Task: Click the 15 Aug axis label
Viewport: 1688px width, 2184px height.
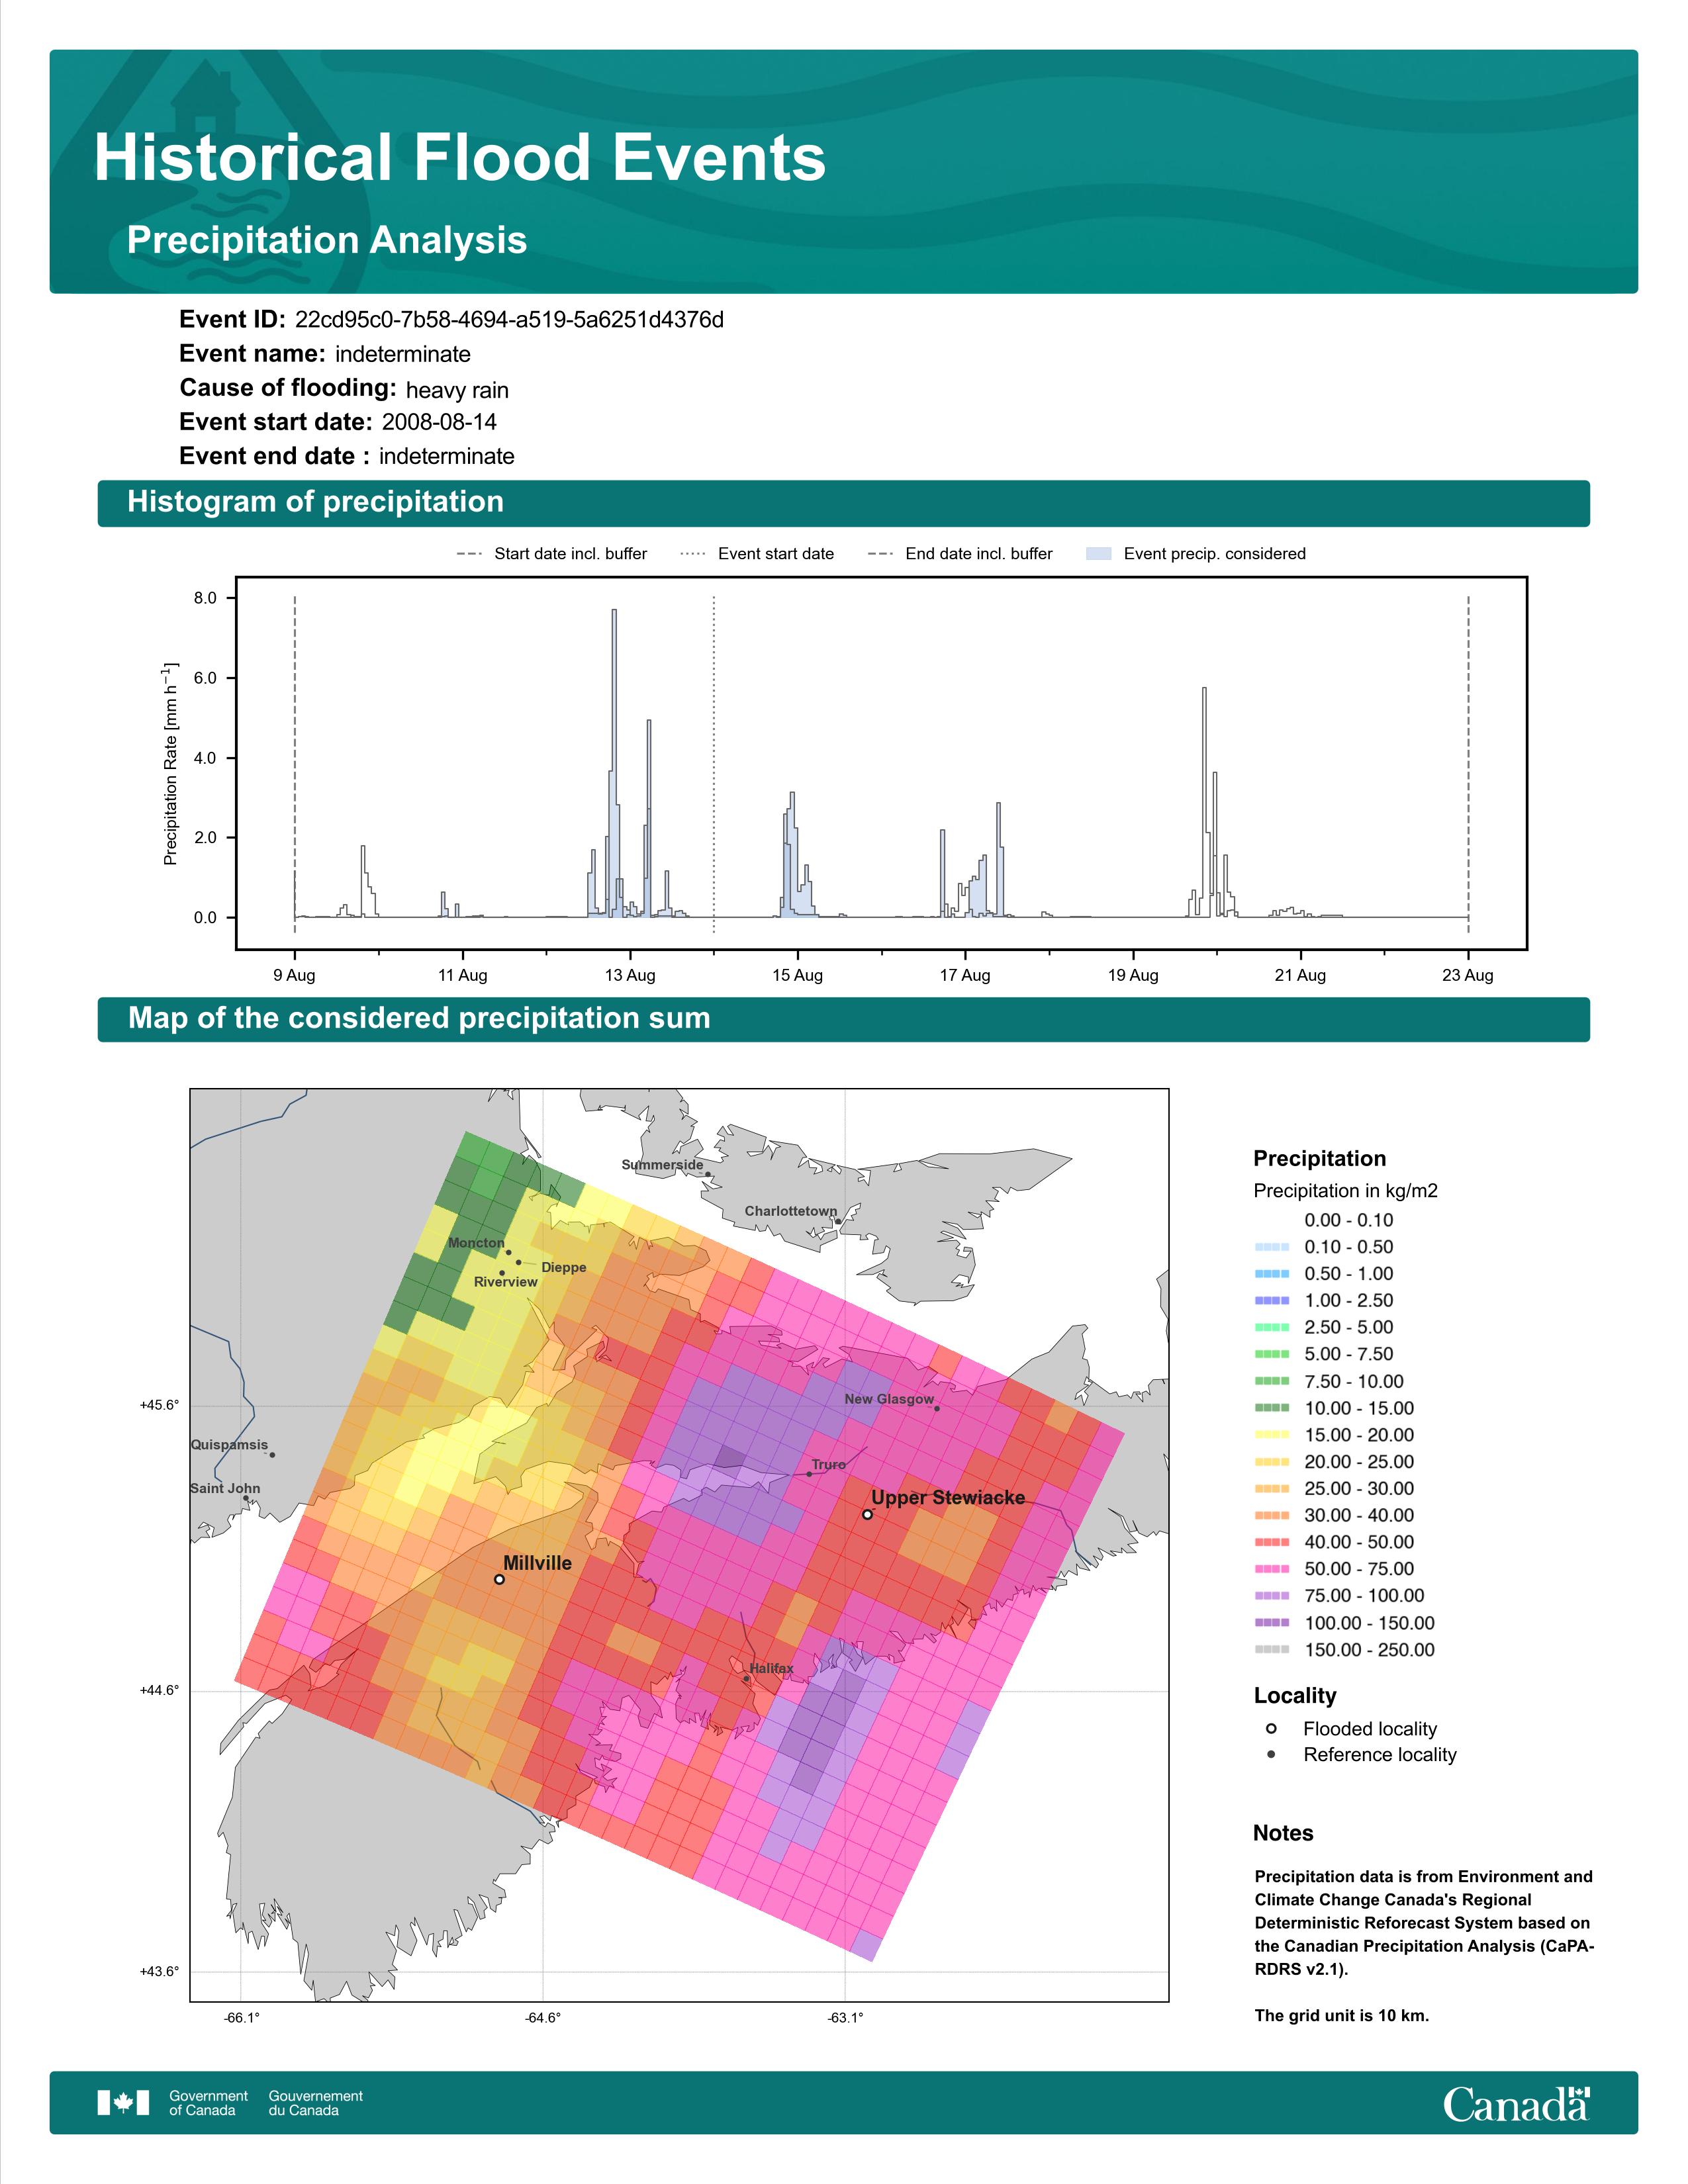Action: [x=797, y=975]
